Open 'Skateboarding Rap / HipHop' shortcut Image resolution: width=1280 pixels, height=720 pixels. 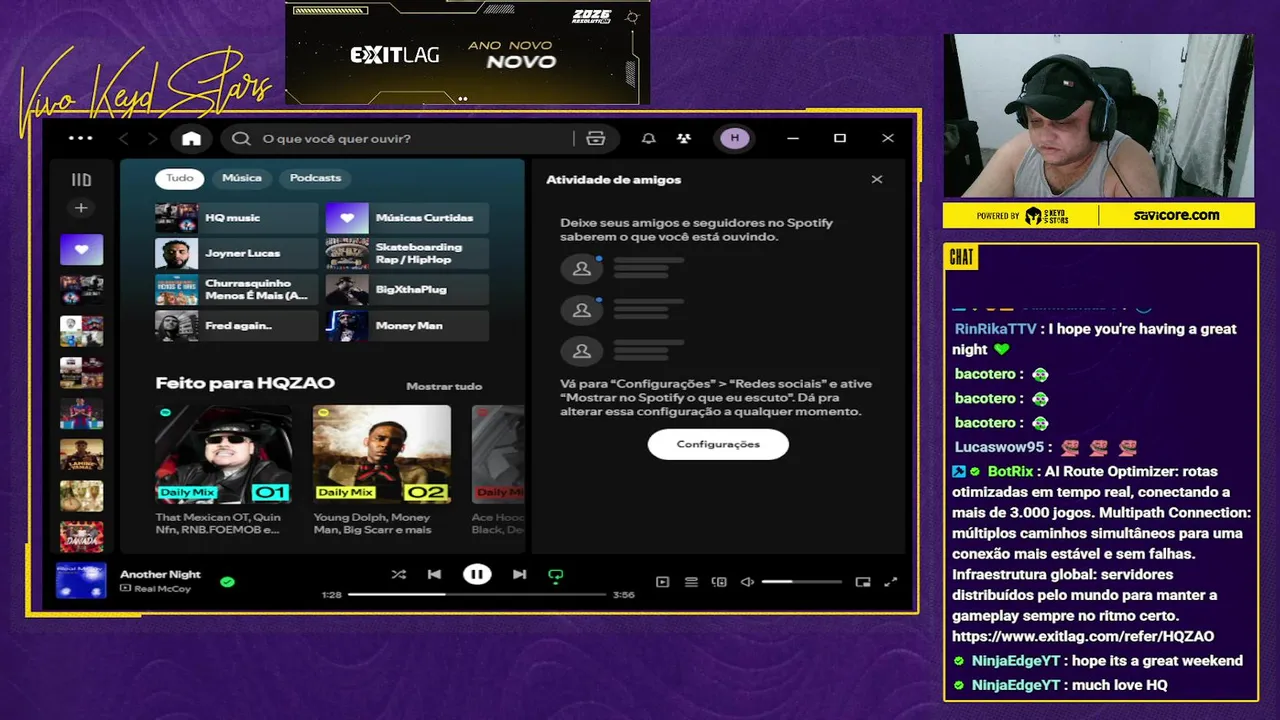click(407, 254)
